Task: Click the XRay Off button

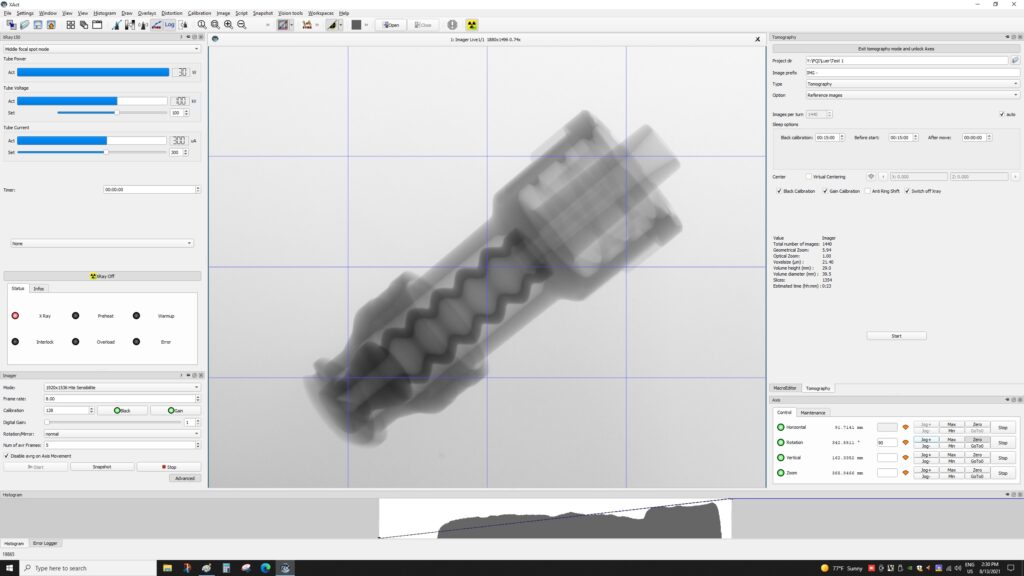Action: pyautogui.click(x=102, y=276)
